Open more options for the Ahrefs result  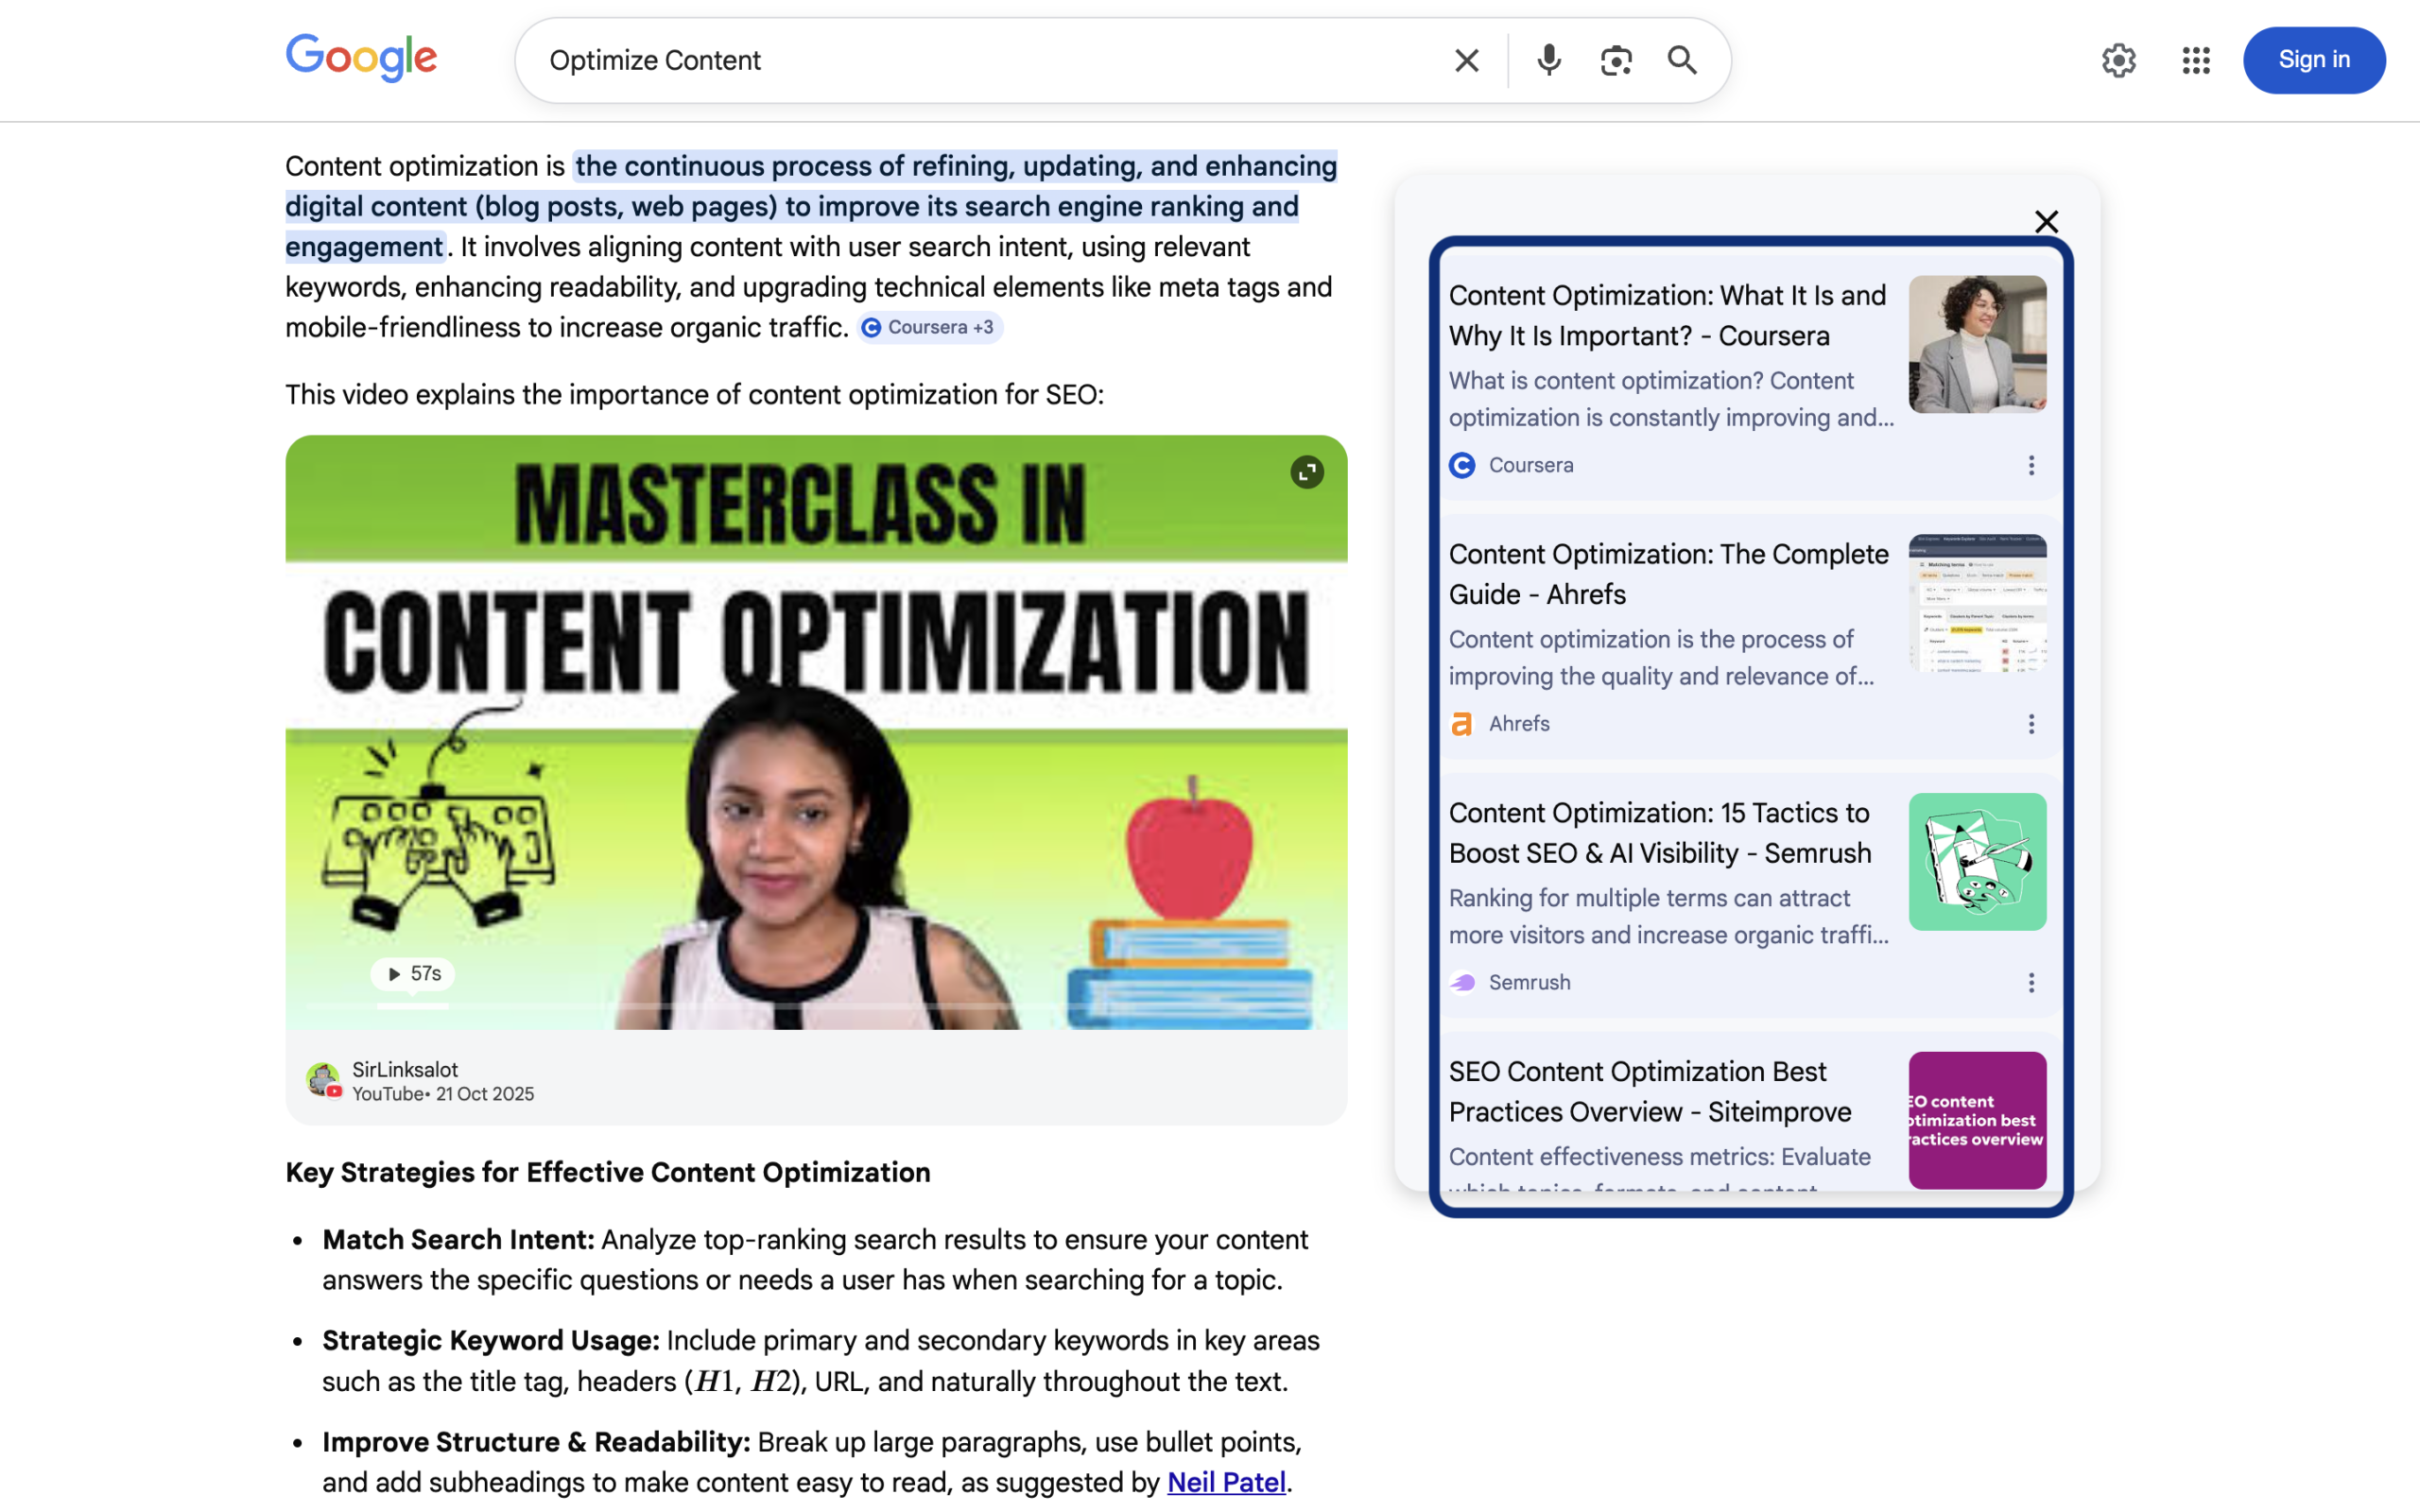(x=2030, y=724)
